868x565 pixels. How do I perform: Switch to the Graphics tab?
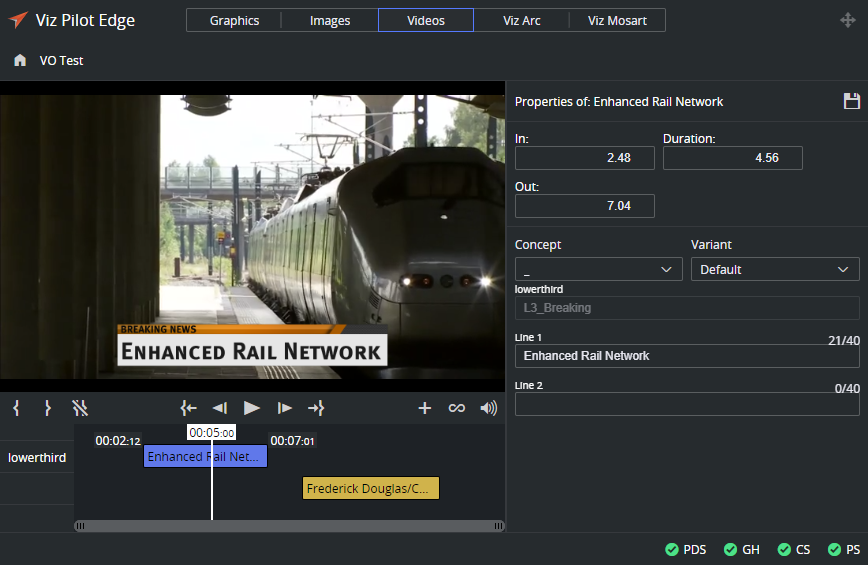pyautogui.click(x=234, y=21)
